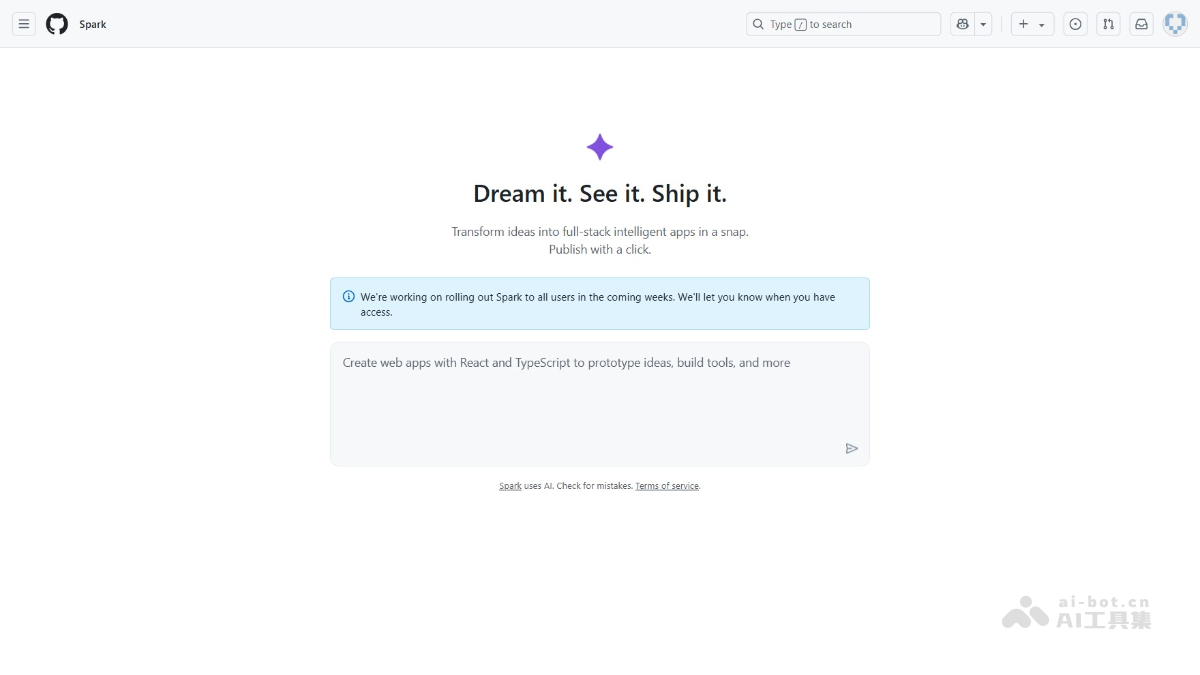Open notifications via the inbox icon
The image size is (1200, 675).
click(x=1141, y=23)
